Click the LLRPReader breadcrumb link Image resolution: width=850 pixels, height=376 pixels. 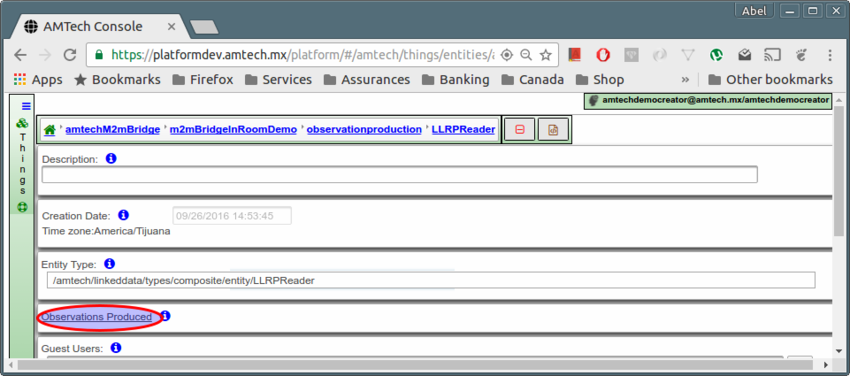coord(463,129)
